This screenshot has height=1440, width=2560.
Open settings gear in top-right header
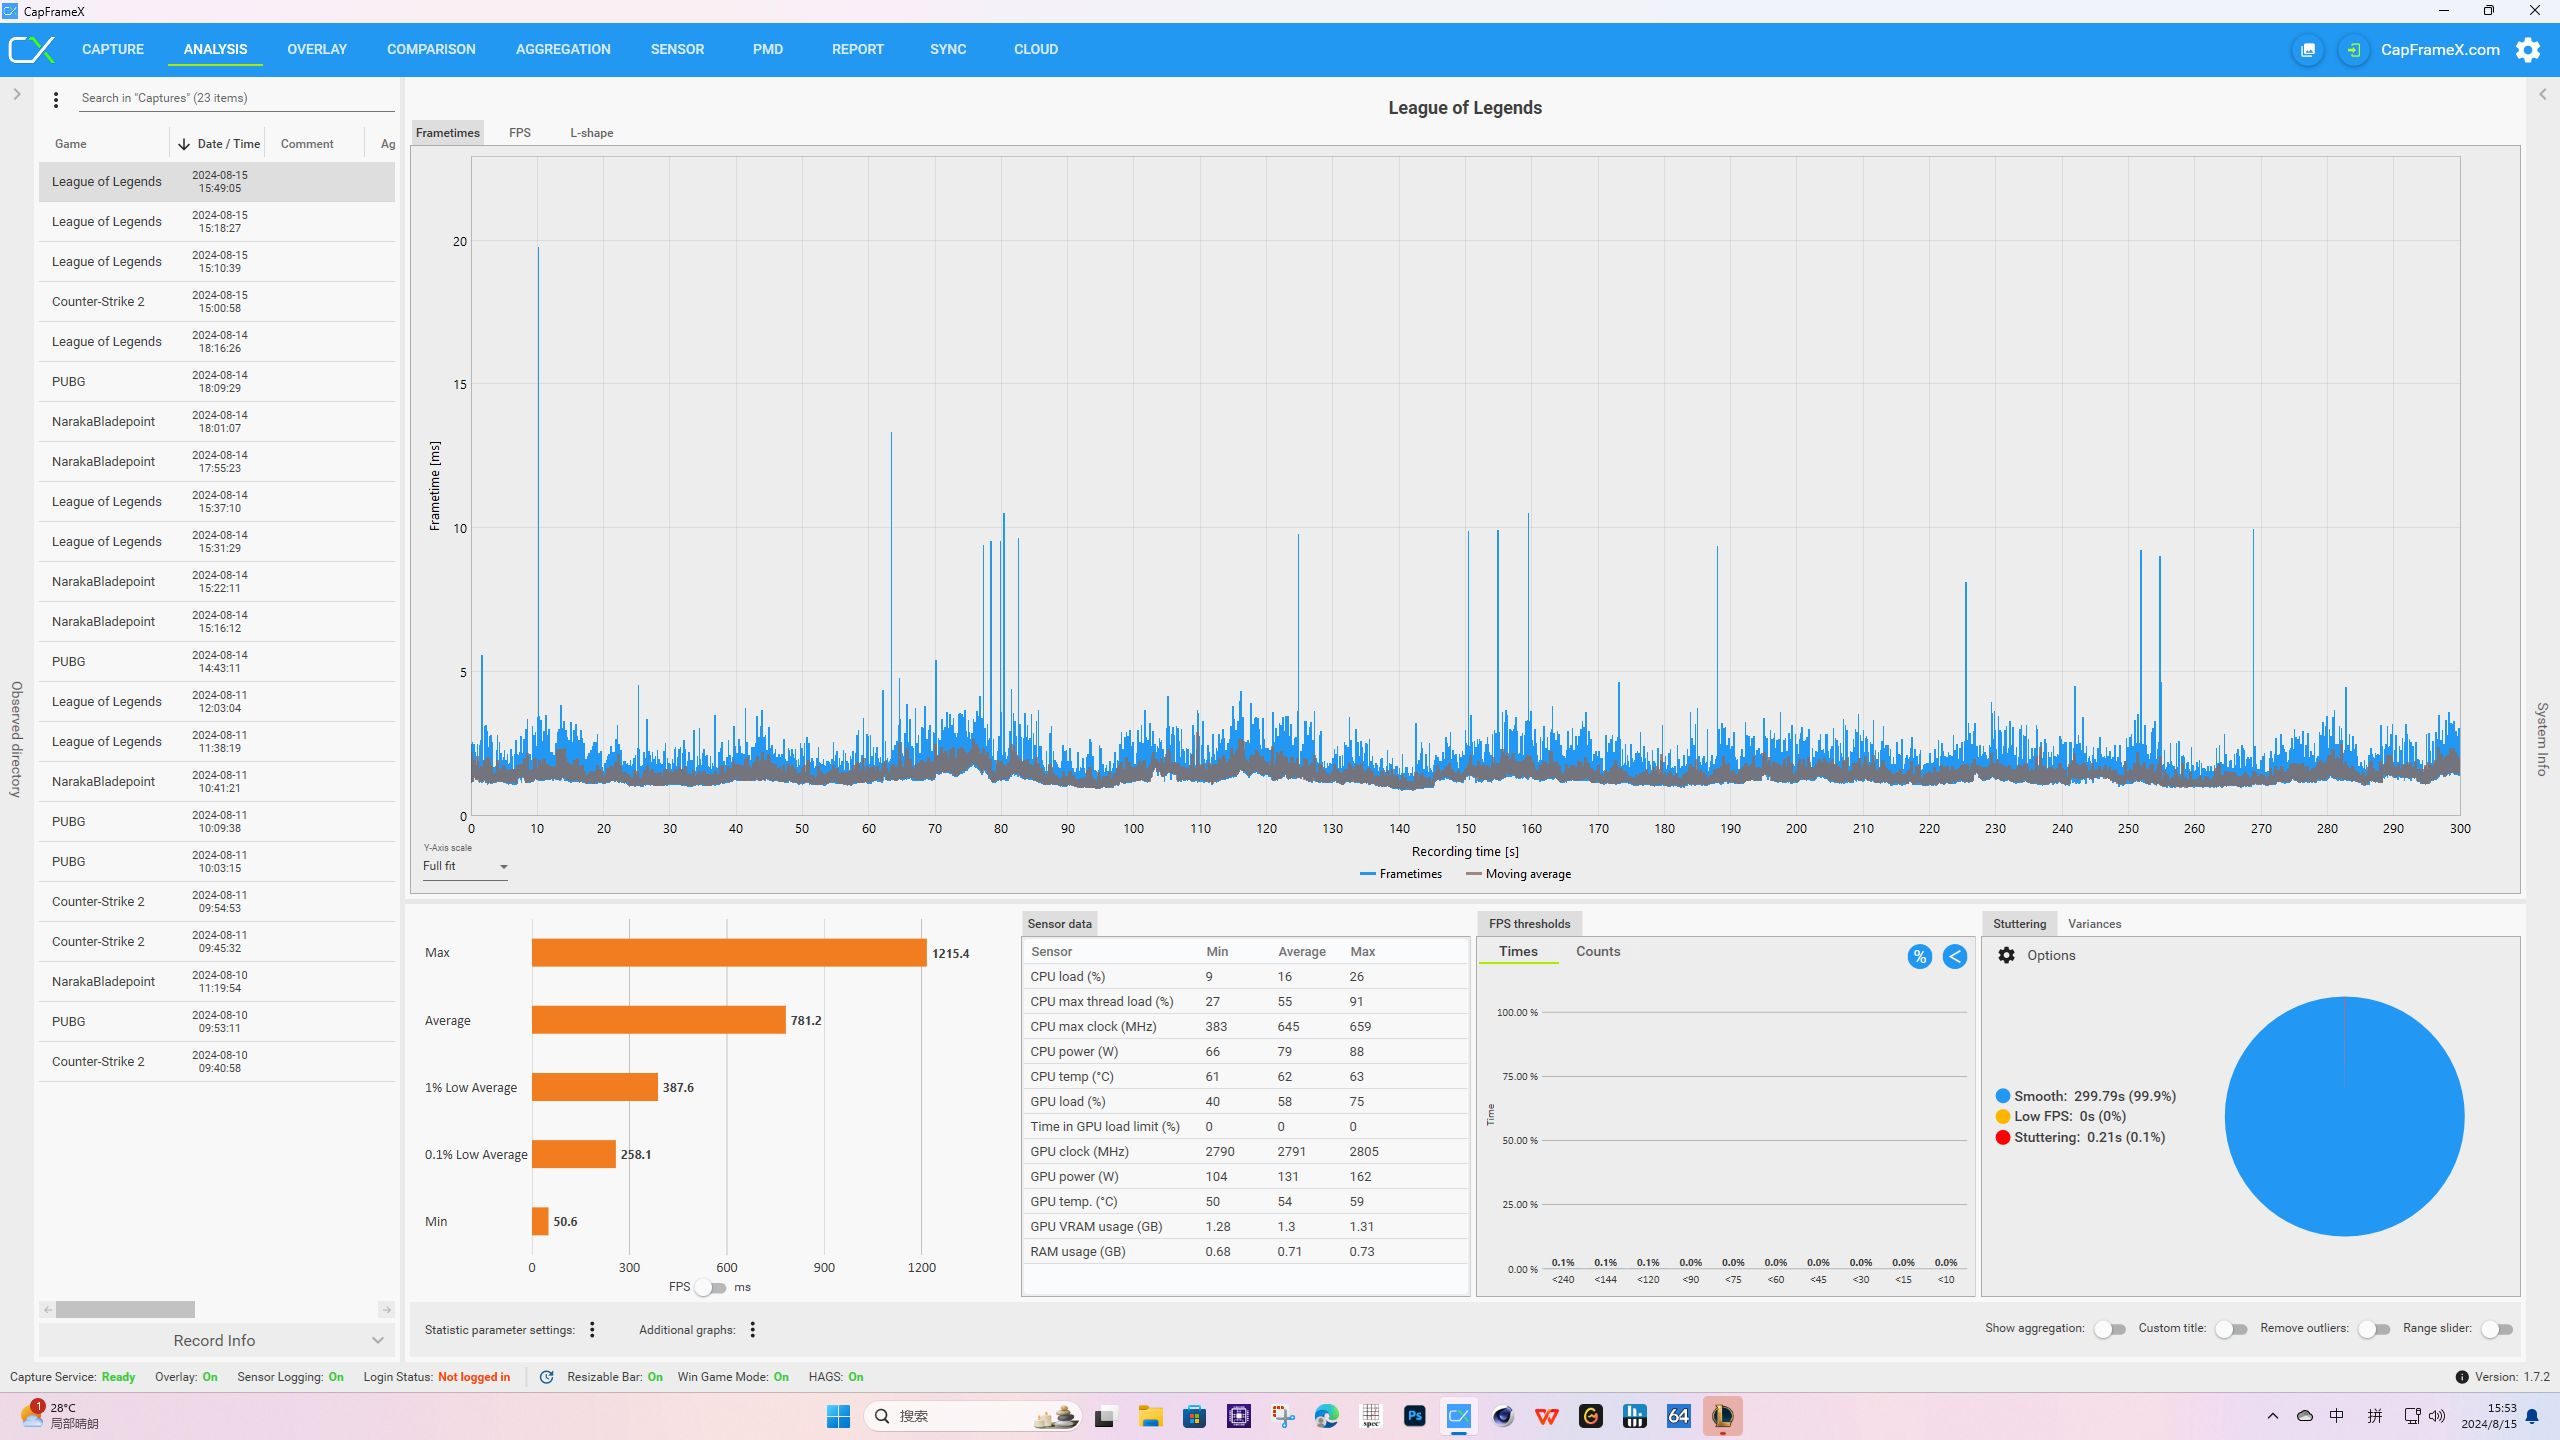(x=2528, y=50)
